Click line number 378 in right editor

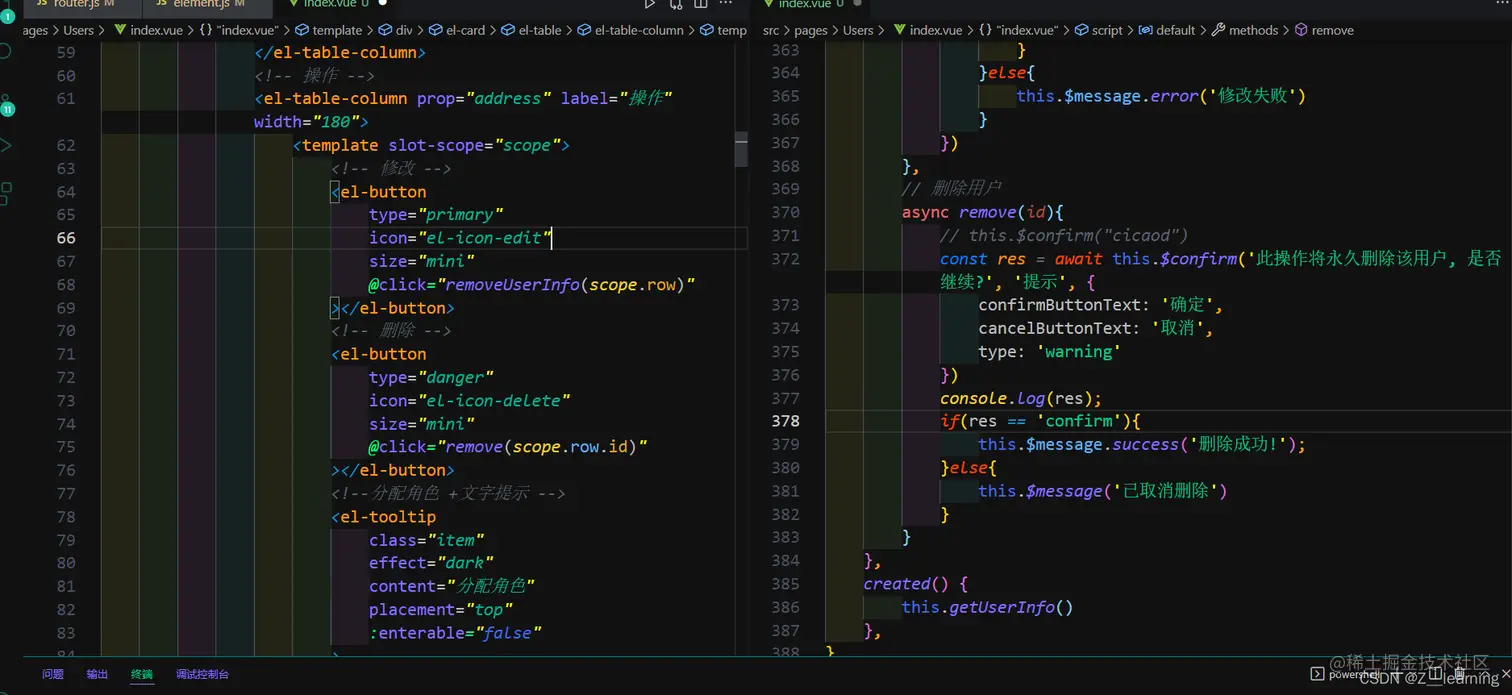click(786, 421)
